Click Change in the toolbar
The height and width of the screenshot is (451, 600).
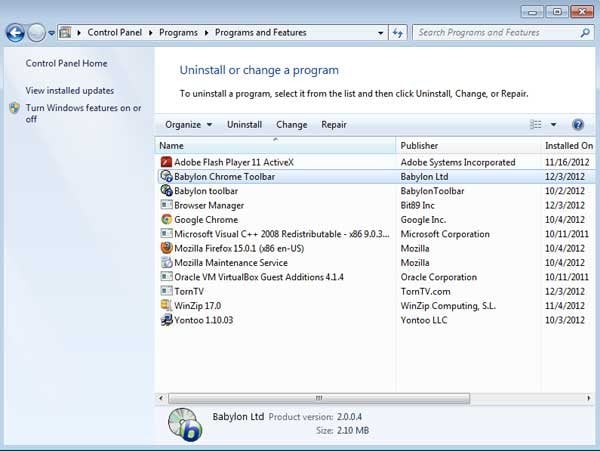pos(292,125)
